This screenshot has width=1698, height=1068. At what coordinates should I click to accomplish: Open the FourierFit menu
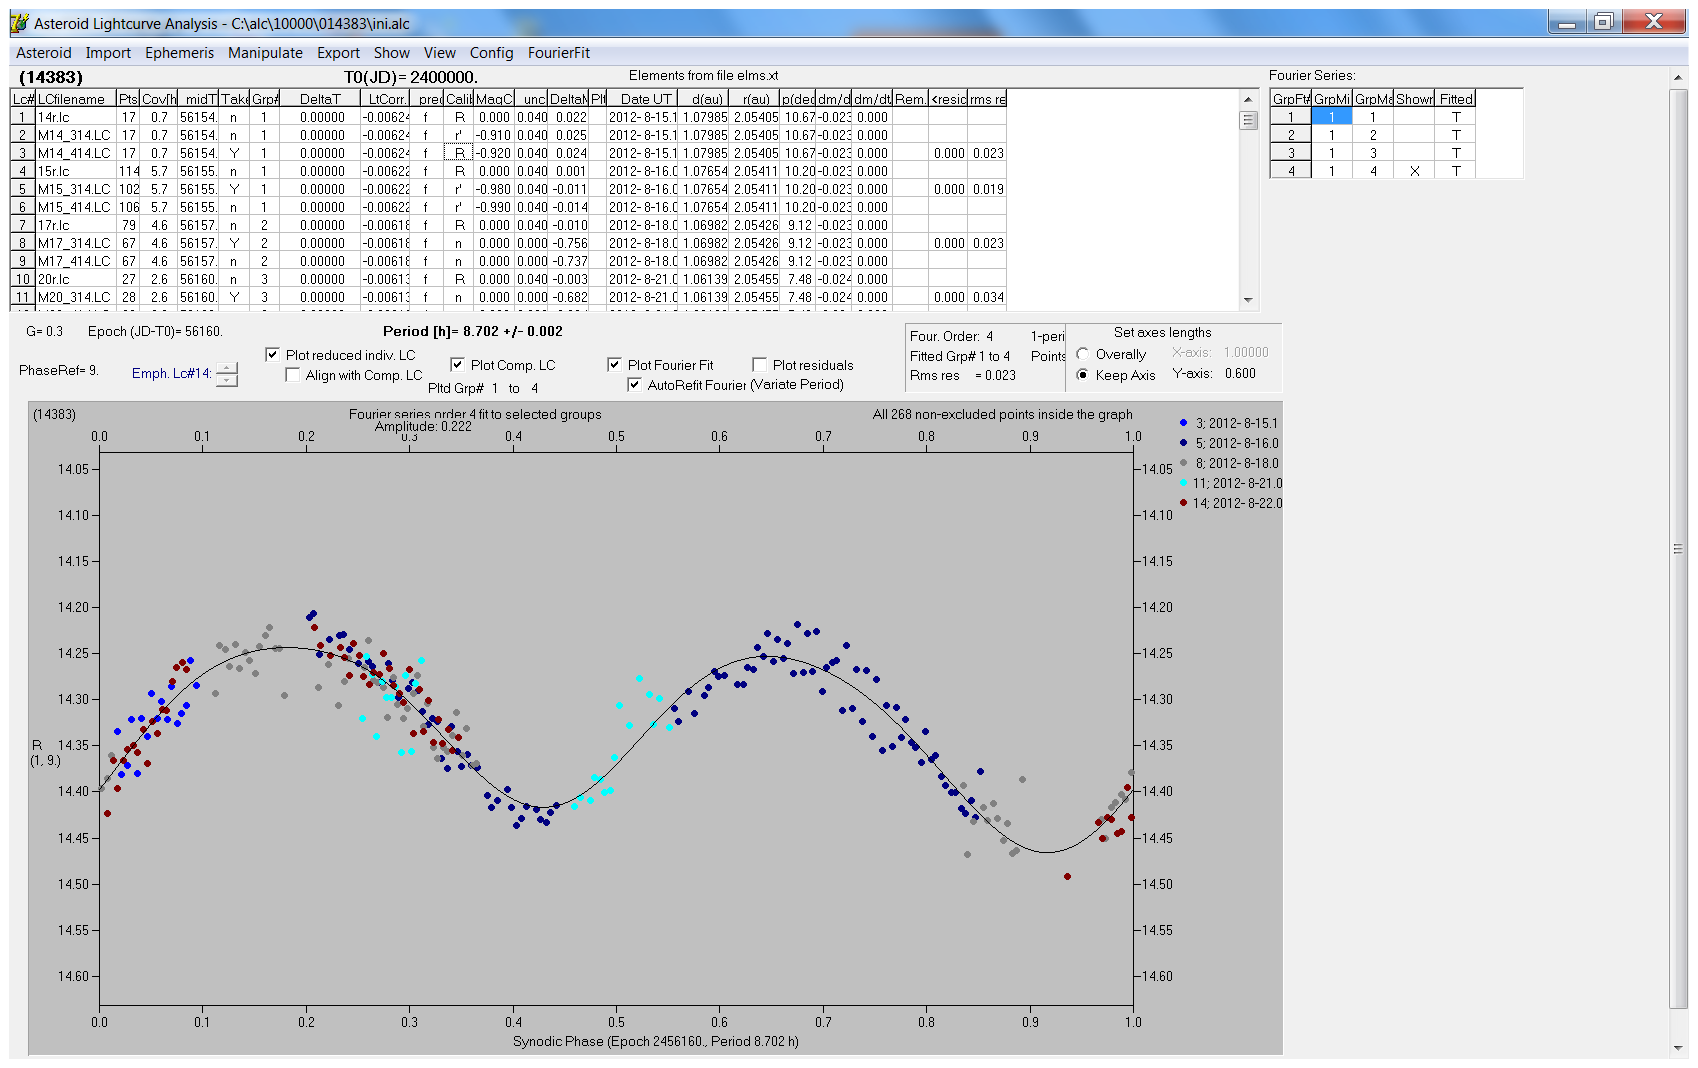(x=559, y=53)
